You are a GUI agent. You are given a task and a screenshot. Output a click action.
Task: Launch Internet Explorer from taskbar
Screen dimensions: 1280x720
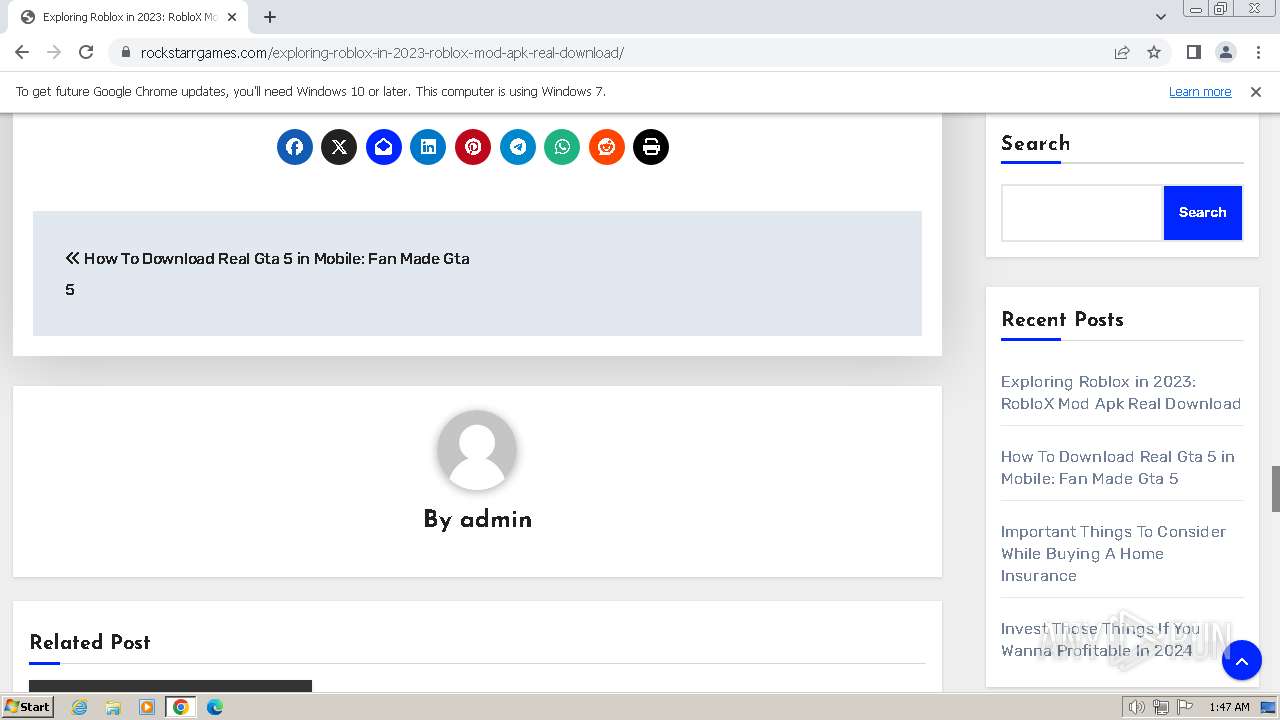click(80, 707)
